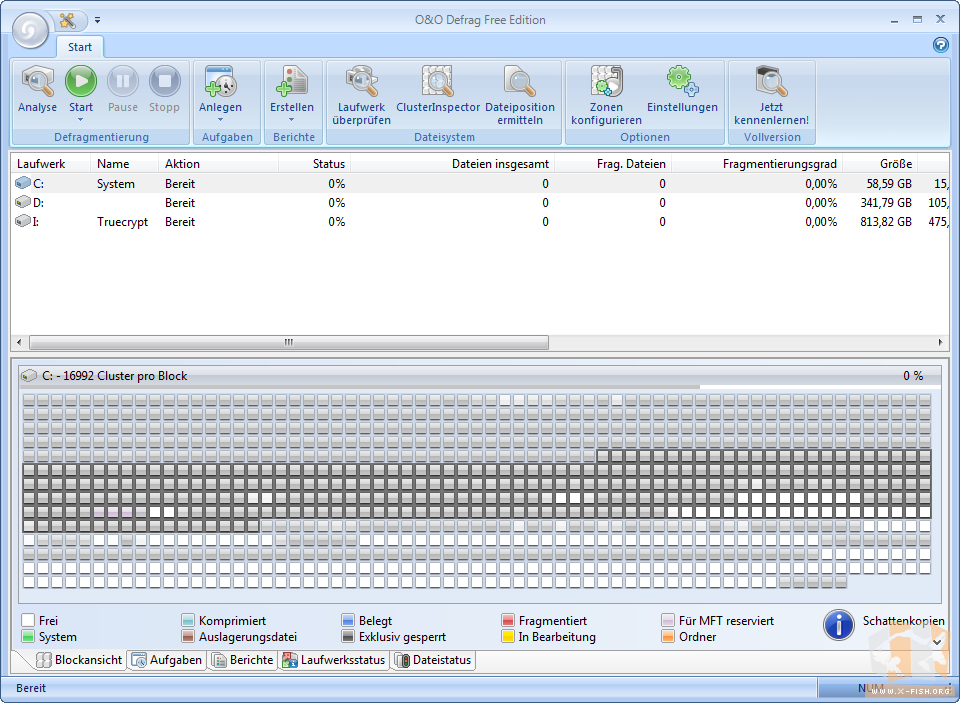Expand the Anlegen dropdown arrow

tap(220, 120)
